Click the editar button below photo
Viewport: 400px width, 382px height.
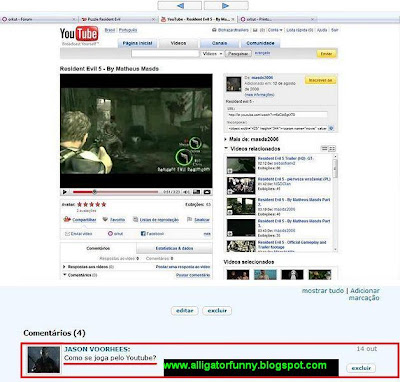[185, 311]
